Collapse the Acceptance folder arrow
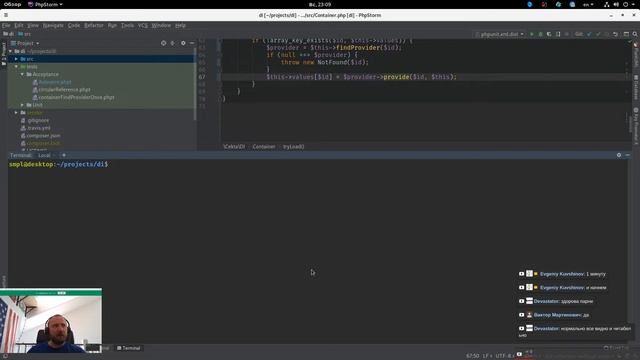 22,74
